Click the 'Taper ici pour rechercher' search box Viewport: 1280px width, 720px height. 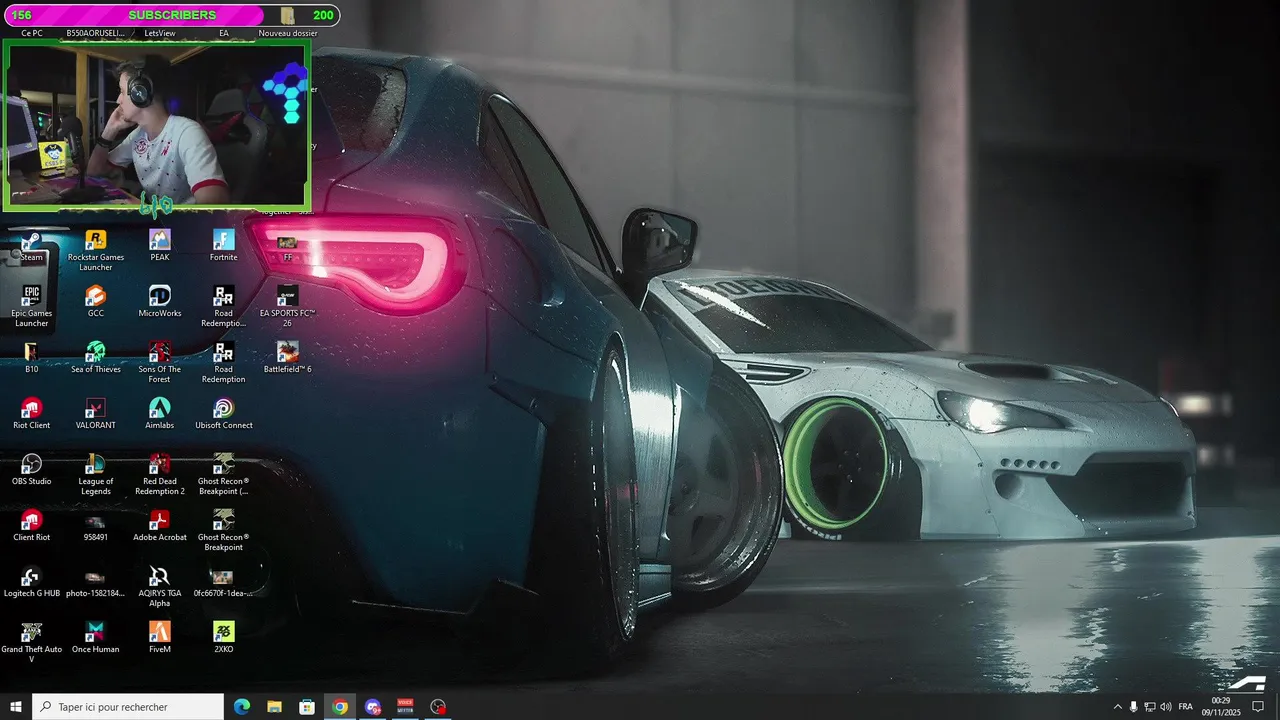pos(128,707)
